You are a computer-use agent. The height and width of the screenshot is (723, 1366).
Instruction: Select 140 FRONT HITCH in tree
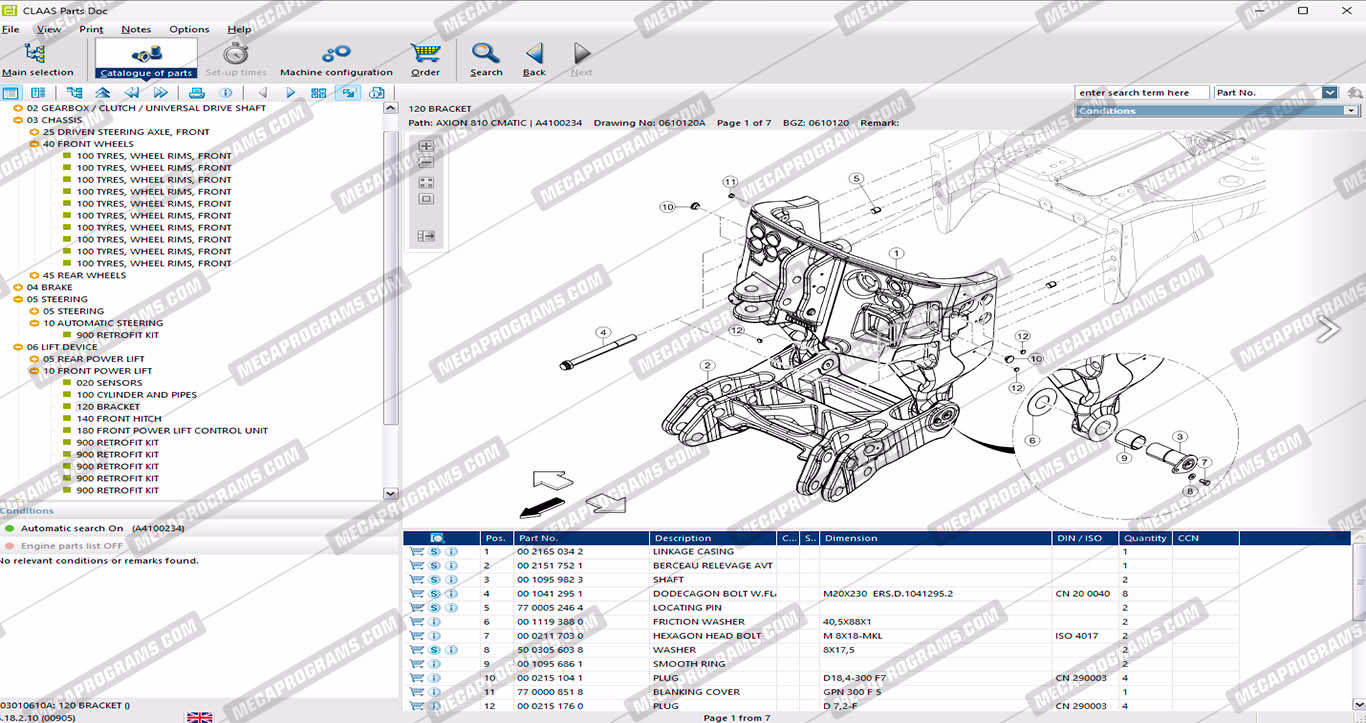[119, 419]
